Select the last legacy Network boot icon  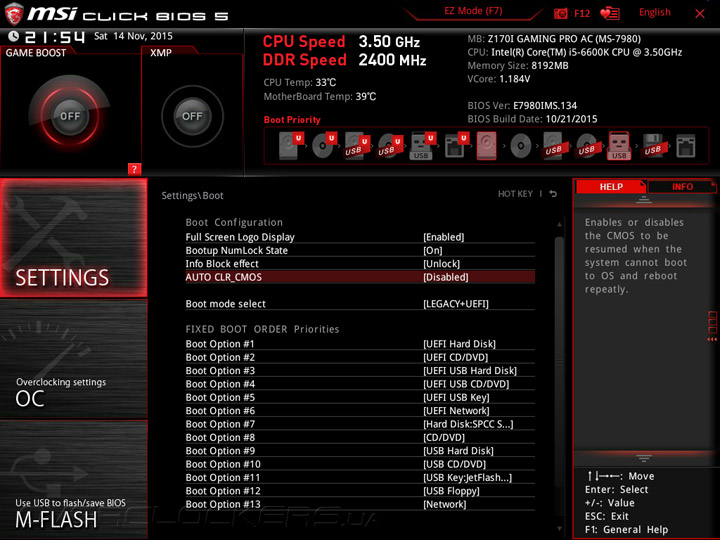[x=686, y=146]
